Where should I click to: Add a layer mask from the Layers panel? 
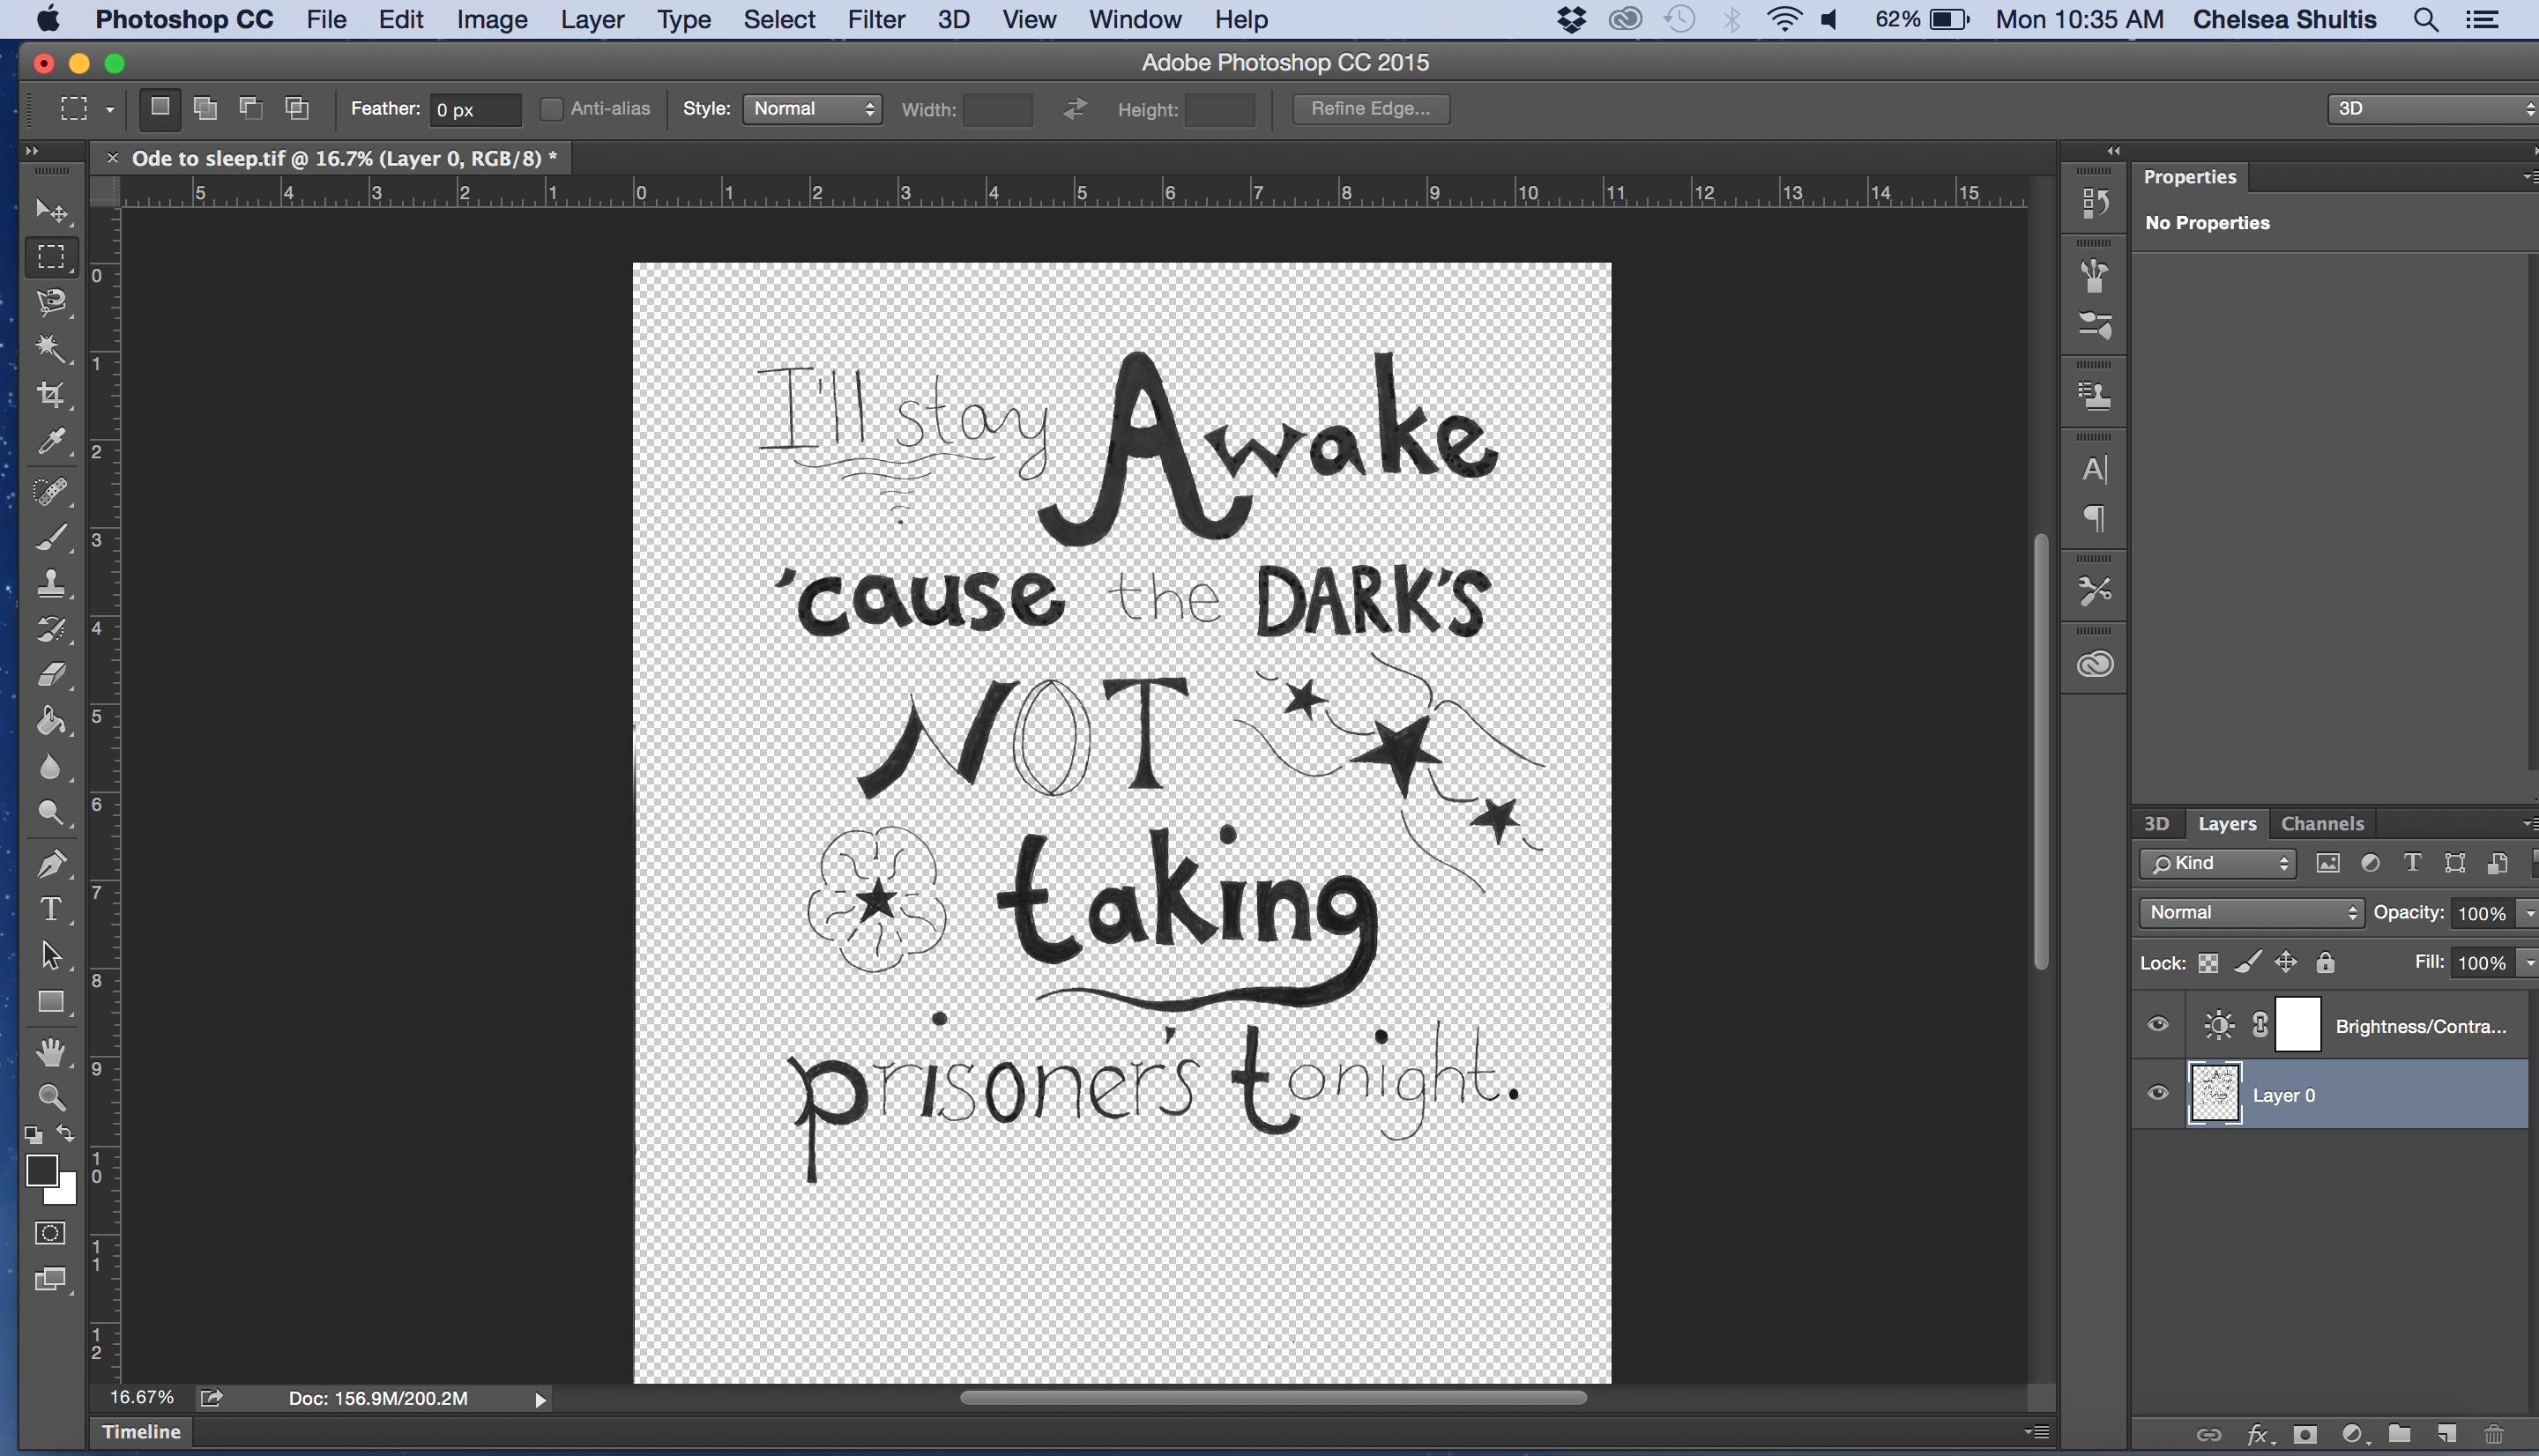pos(2304,1432)
